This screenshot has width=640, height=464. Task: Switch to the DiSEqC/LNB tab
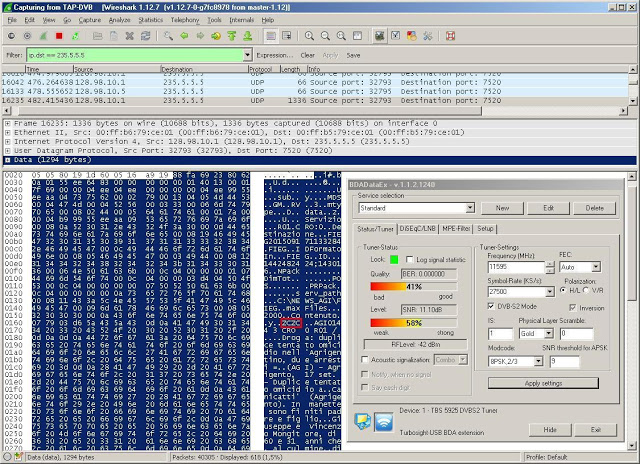click(418, 229)
